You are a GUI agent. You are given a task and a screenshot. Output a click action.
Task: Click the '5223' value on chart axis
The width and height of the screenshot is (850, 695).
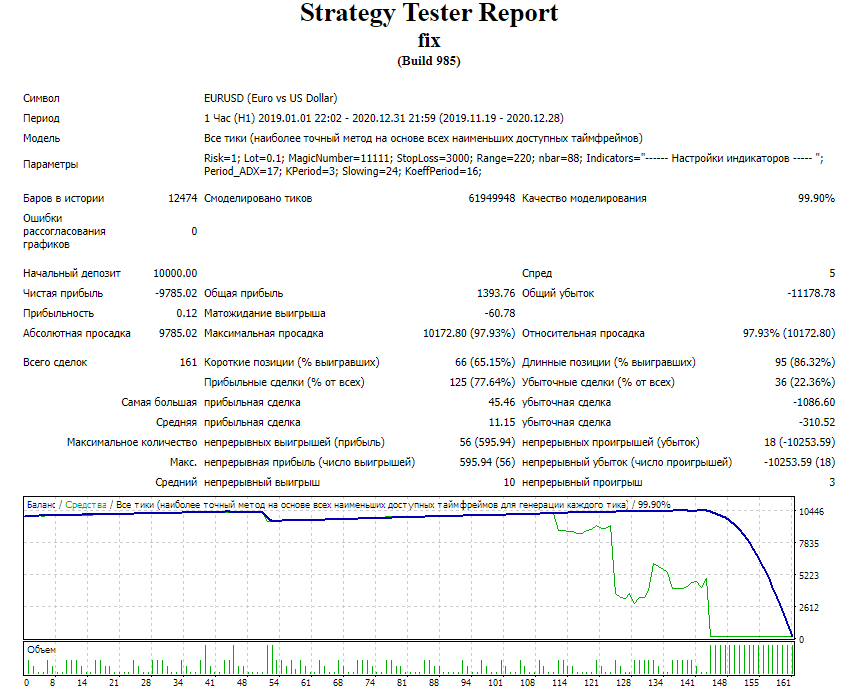point(809,576)
